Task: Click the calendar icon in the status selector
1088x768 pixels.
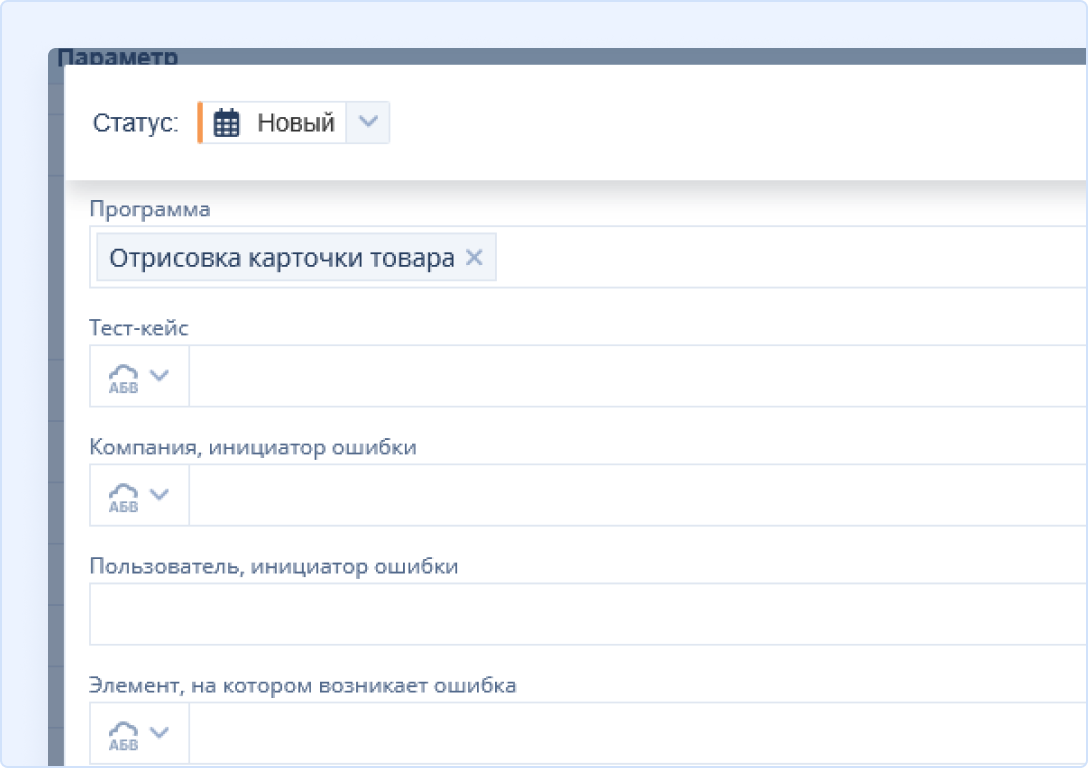Action: coord(227,123)
